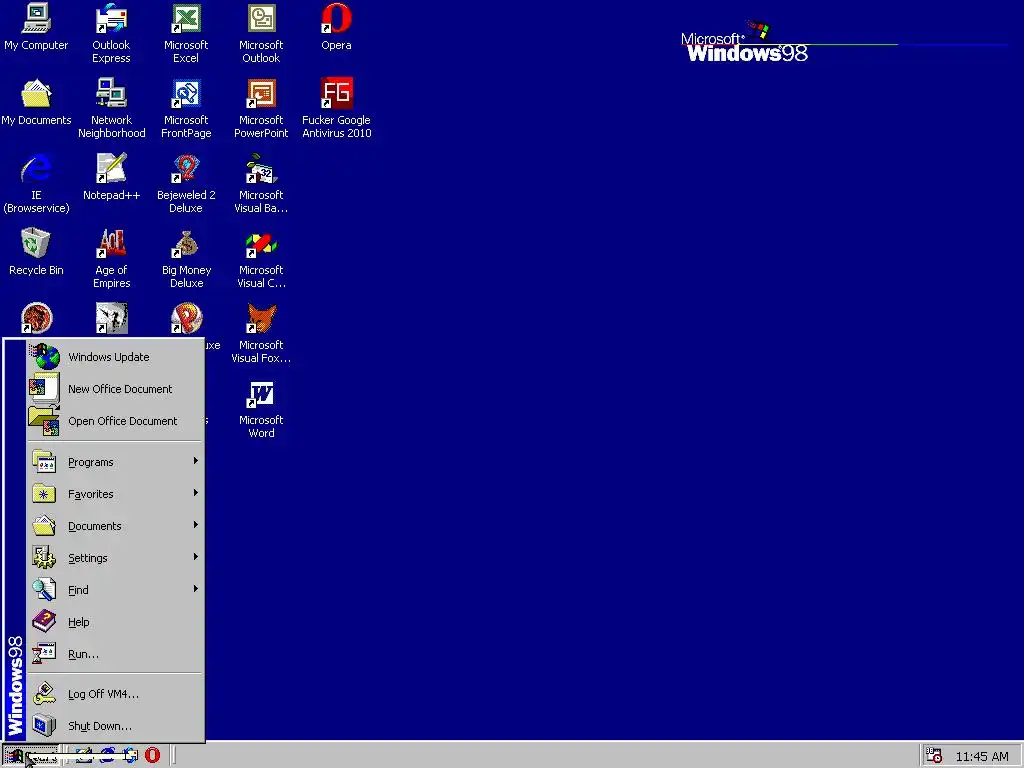Select the Opera desktop shortcut
The image size is (1024, 768).
[336, 27]
